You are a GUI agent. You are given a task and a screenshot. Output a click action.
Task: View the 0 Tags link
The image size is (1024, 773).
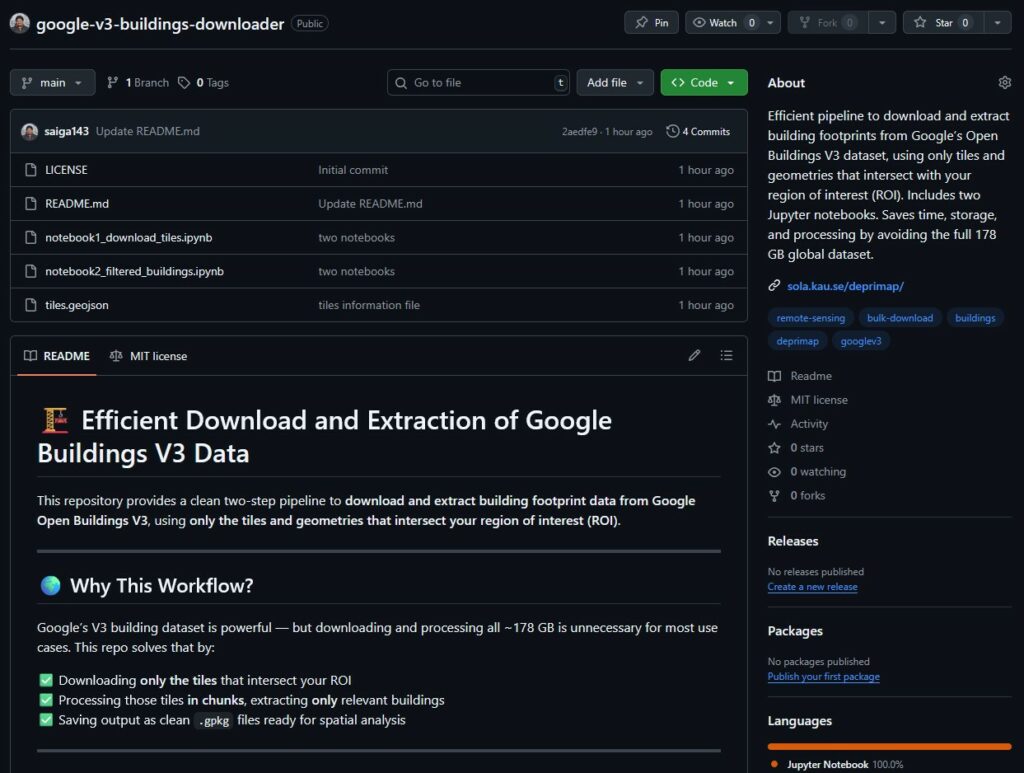[204, 83]
